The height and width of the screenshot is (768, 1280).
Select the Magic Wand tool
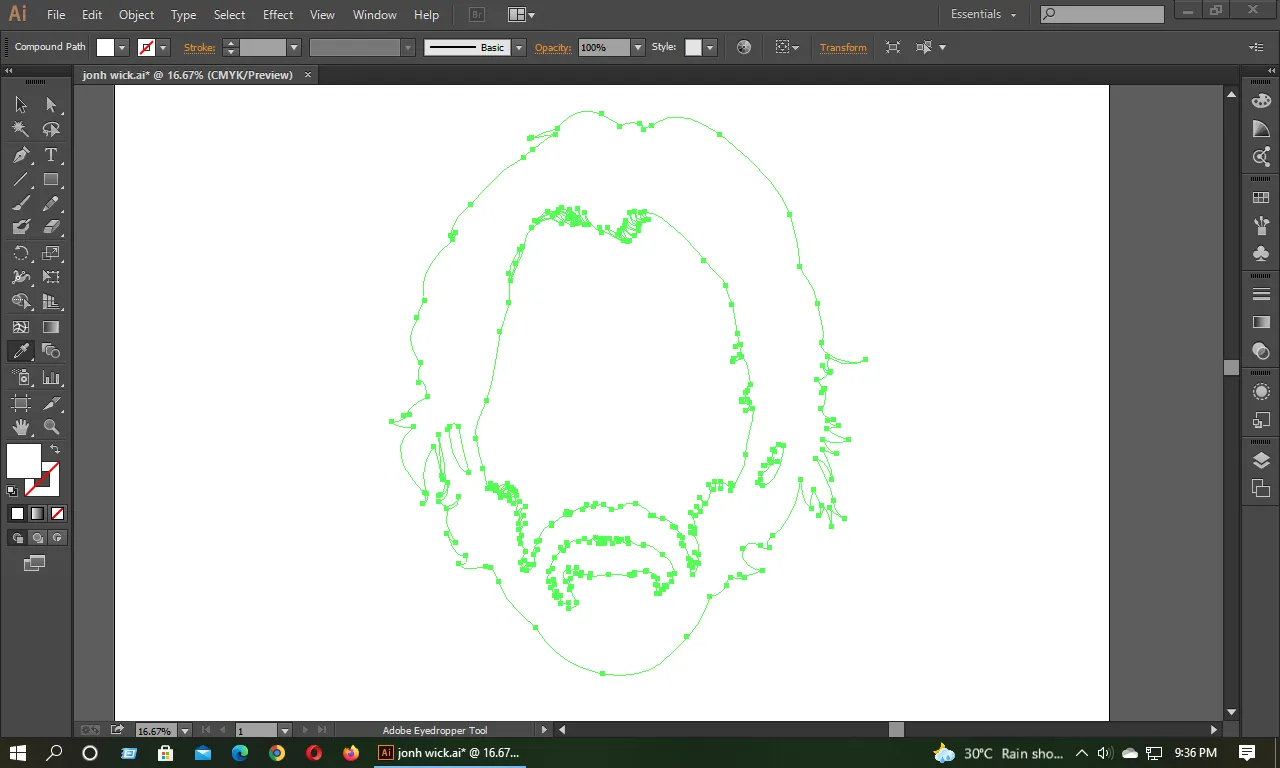click(x=21, y=129)
